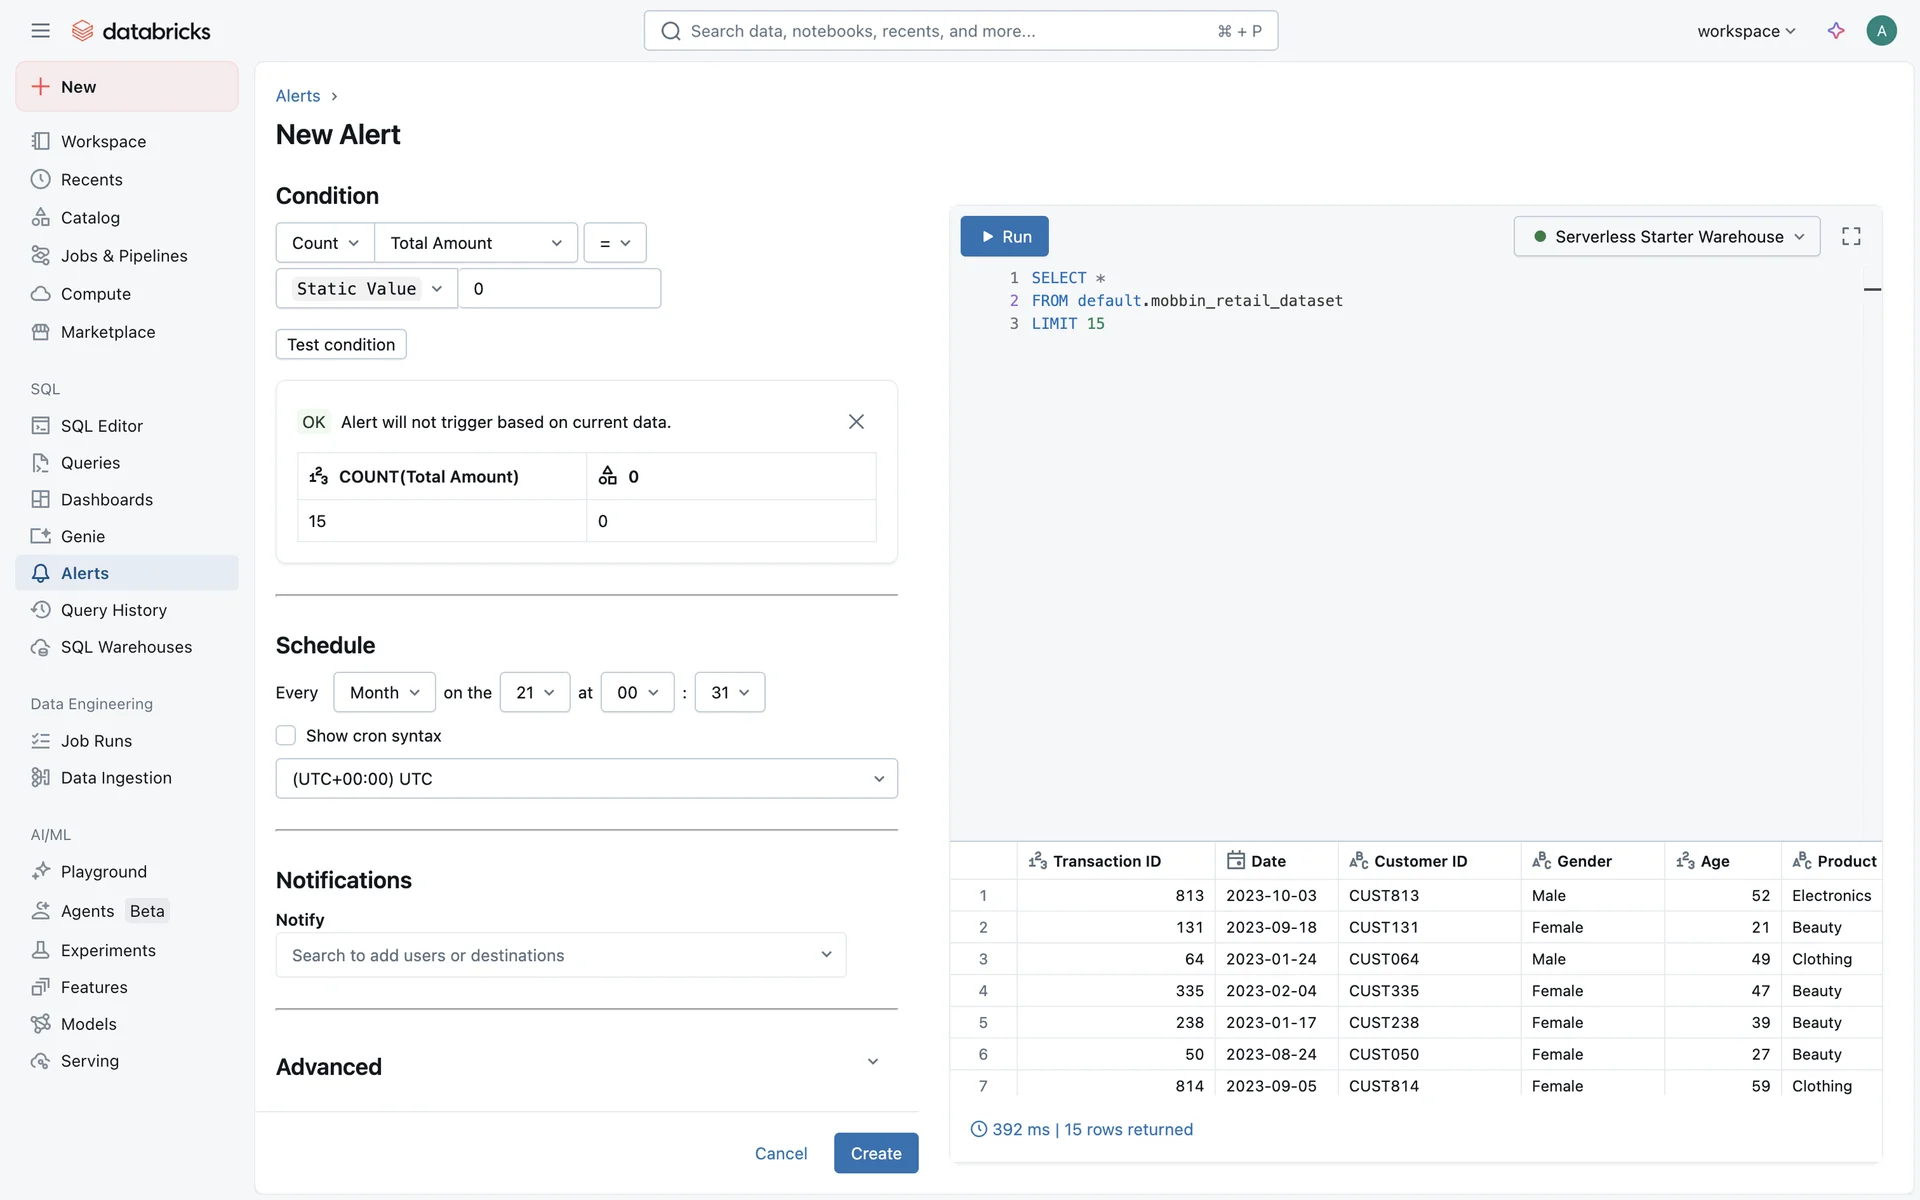This screenshot has height=1200, width=1920.
Task: Open SQL Editor in the sidebar
Action: (x=101, y=426)
